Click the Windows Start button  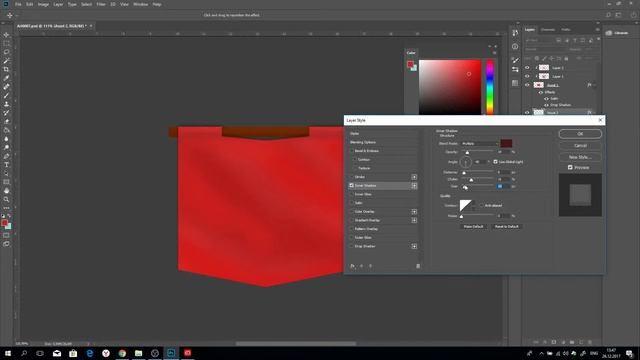[x=8, y=353]
